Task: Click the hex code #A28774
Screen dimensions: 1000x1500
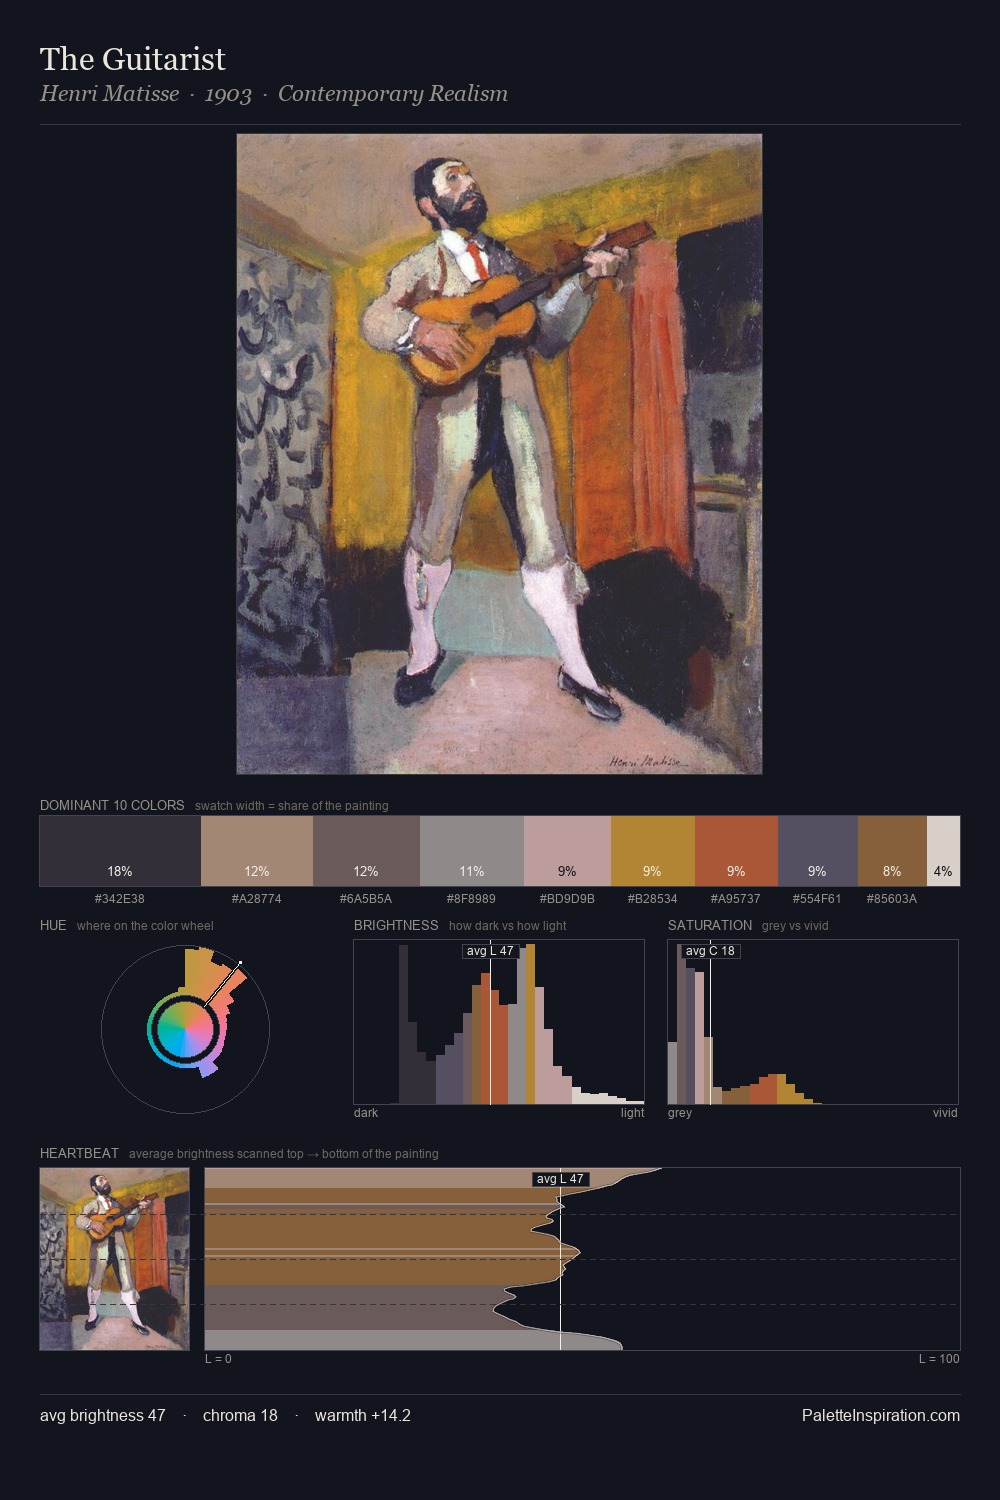Action: click(257, 899)
